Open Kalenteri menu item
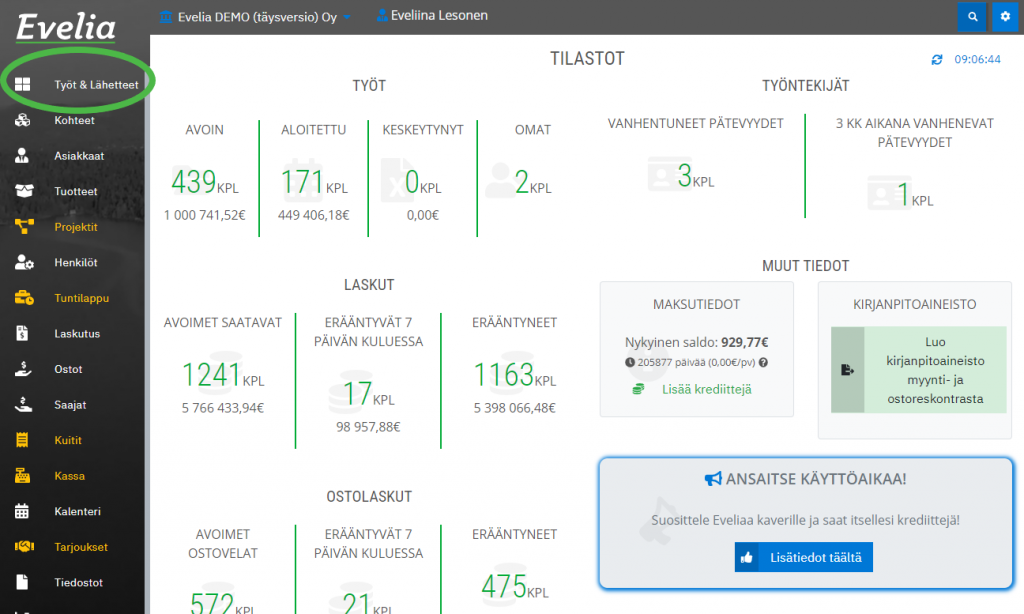Image resolution: width=1024 pixels, height=614 pixels. pos(77,511)
